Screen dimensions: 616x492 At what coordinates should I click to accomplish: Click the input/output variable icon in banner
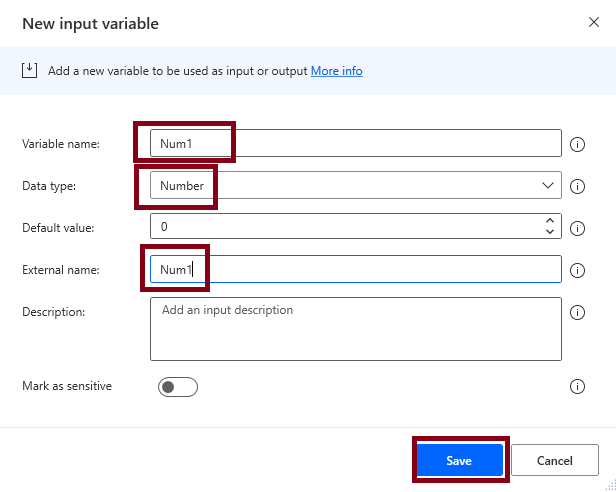[x=30, y=71]
